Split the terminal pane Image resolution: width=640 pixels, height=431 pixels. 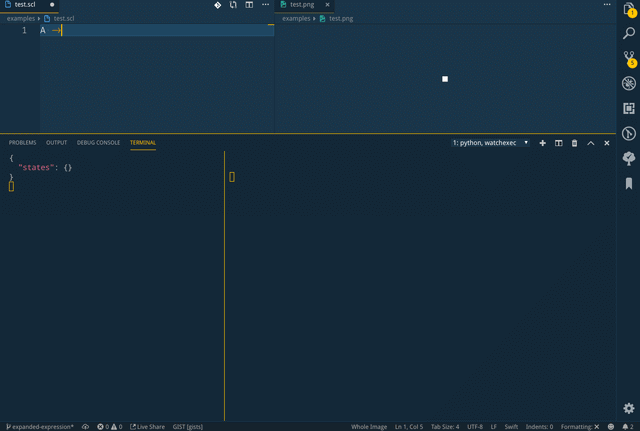click(x=559, y=143)
